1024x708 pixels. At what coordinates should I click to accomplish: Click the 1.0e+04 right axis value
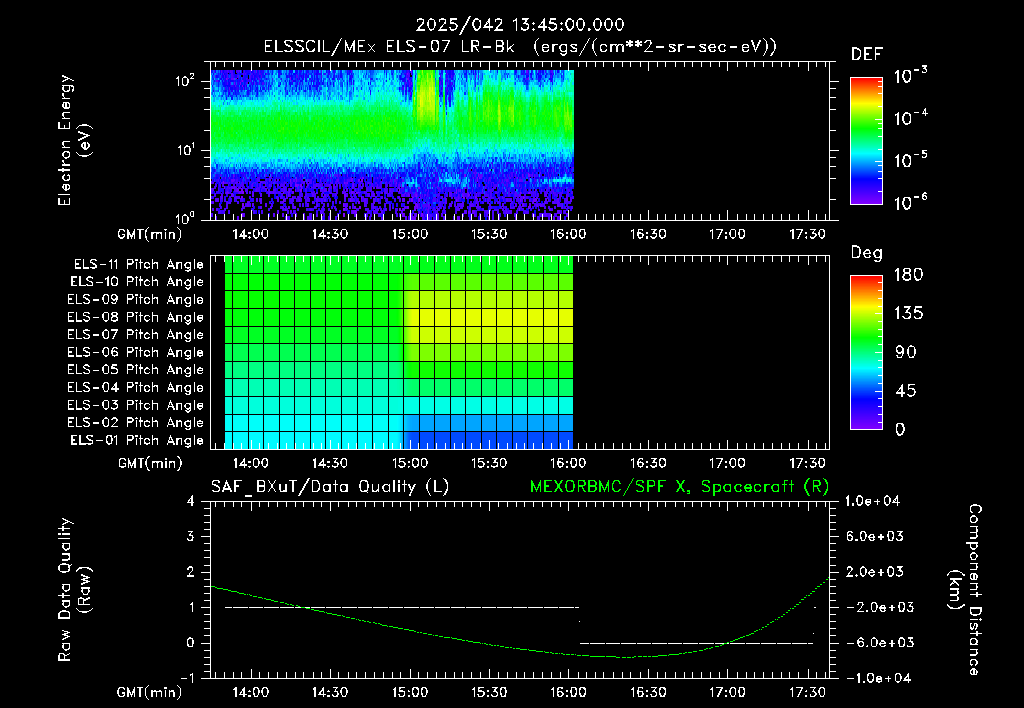coord(872,501)
